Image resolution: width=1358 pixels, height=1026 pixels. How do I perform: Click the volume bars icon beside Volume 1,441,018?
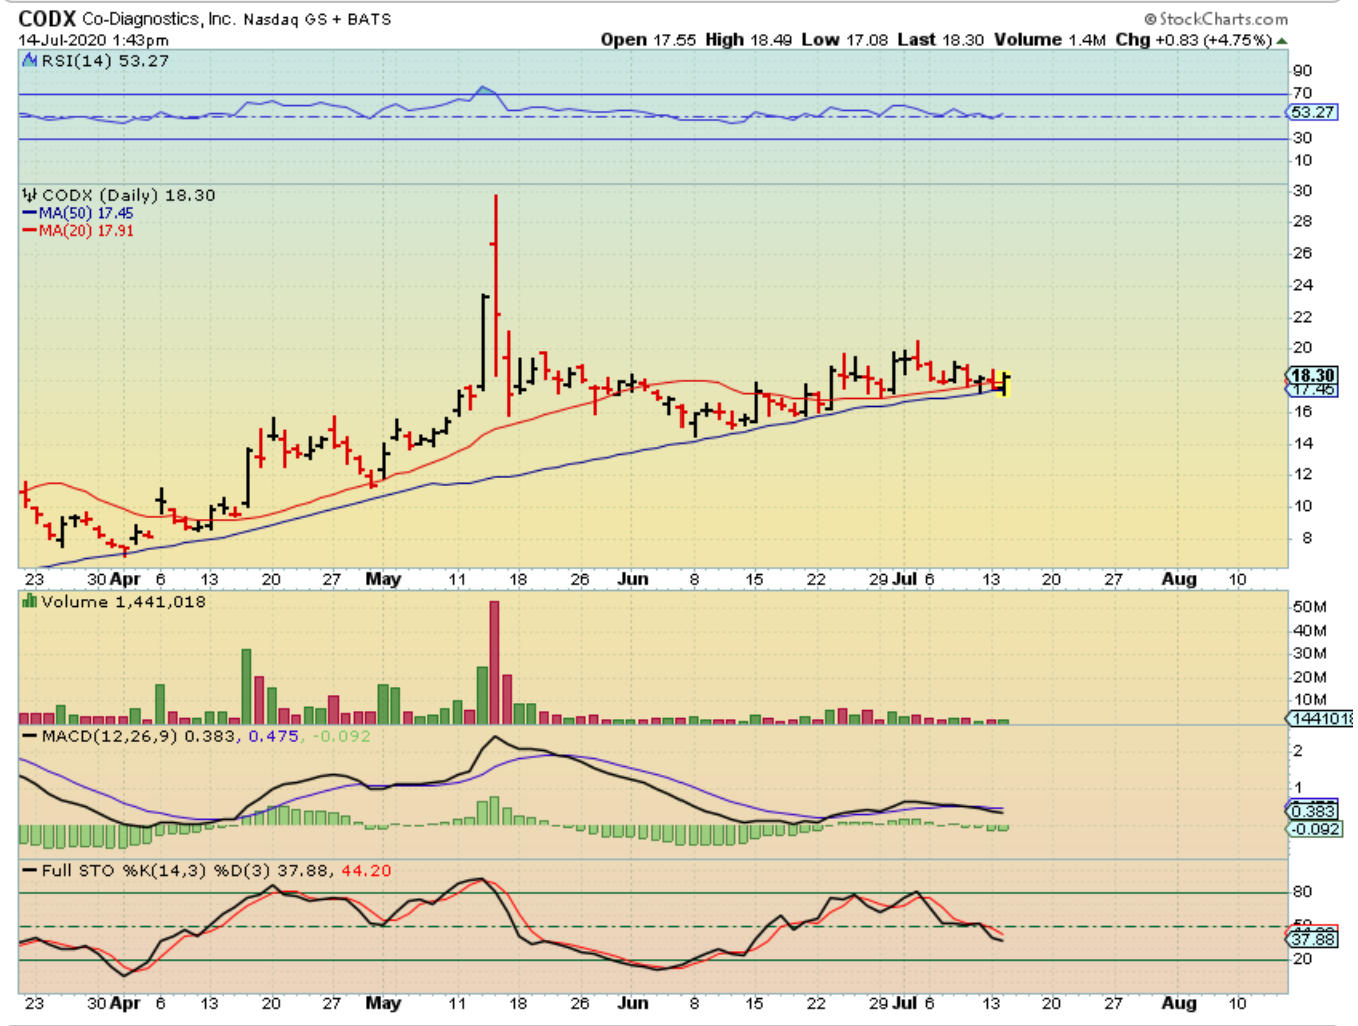click(30, 602)
